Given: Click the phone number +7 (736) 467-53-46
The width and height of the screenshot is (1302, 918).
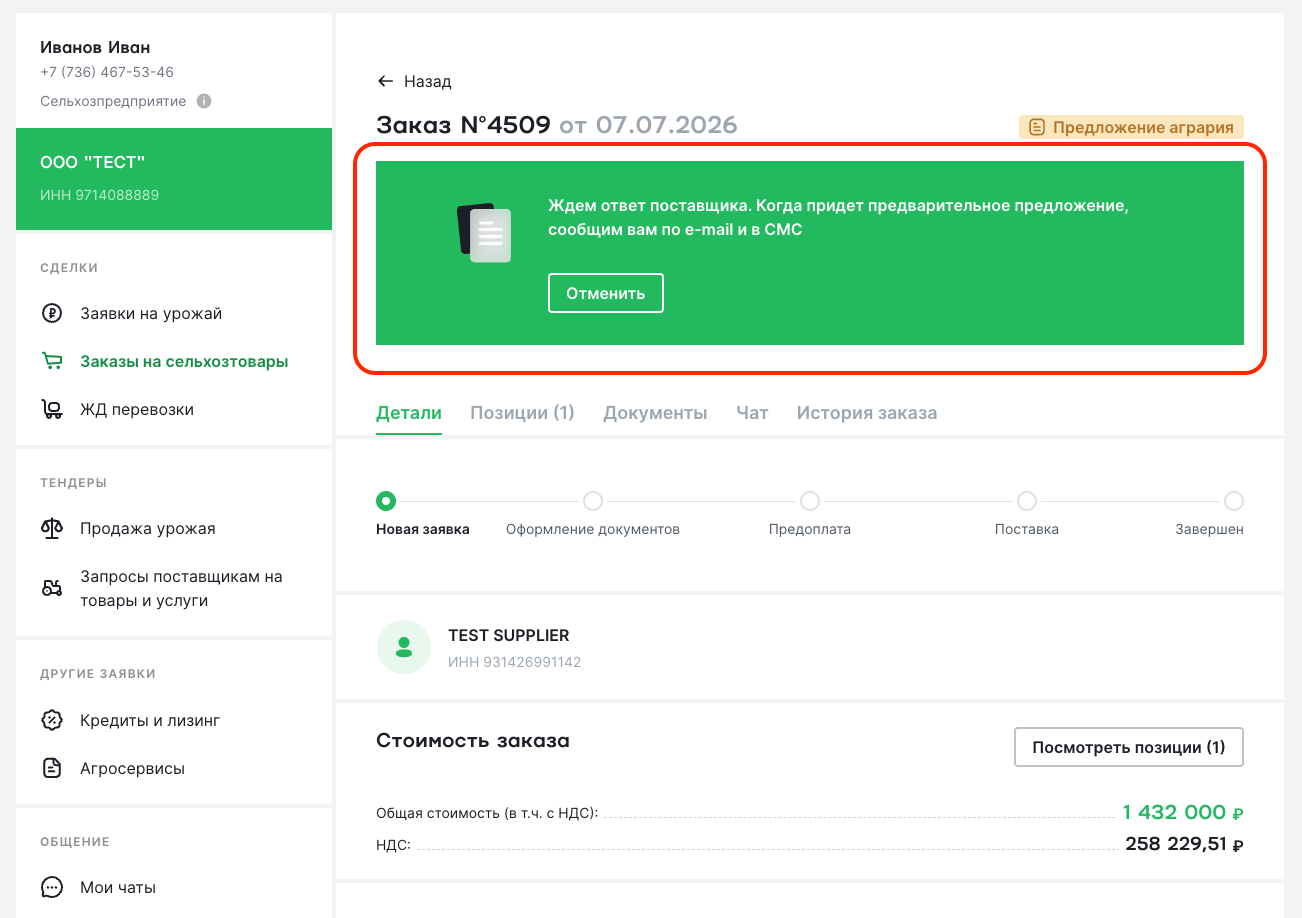Looking at the screenshot, I should point(107,72).
